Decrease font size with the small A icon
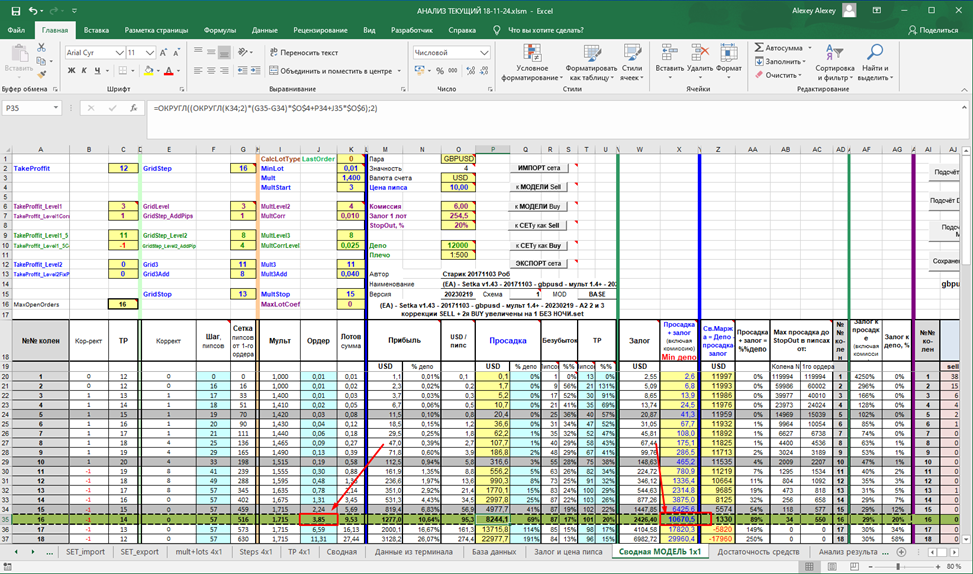The width and height of the screenshot is (973, 574). click(x=177, y=53)
